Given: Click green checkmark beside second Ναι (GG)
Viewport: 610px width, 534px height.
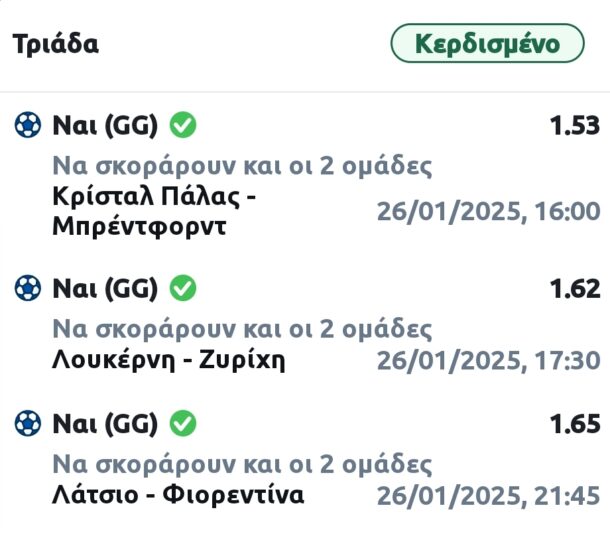Looking at the screenshot, I should (x=183, y=289).
